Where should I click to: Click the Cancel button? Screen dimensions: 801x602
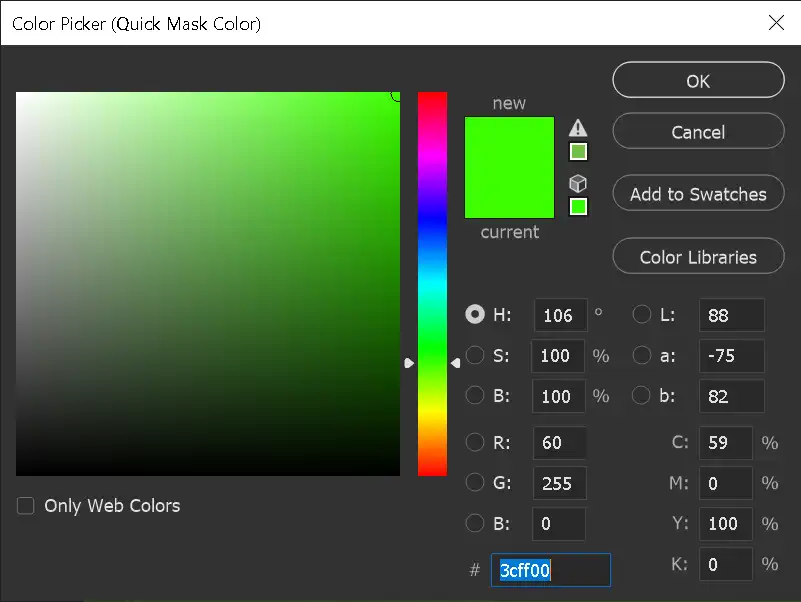pos(697,131)
